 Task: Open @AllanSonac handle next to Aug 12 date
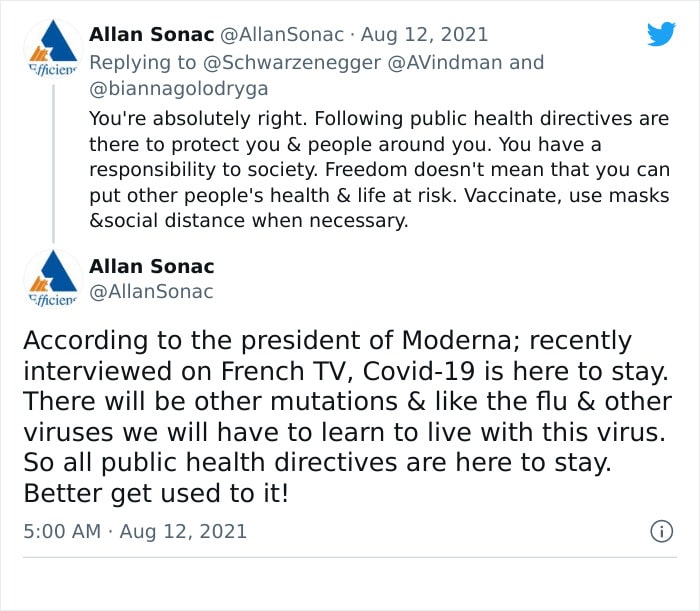pos(282,35)
